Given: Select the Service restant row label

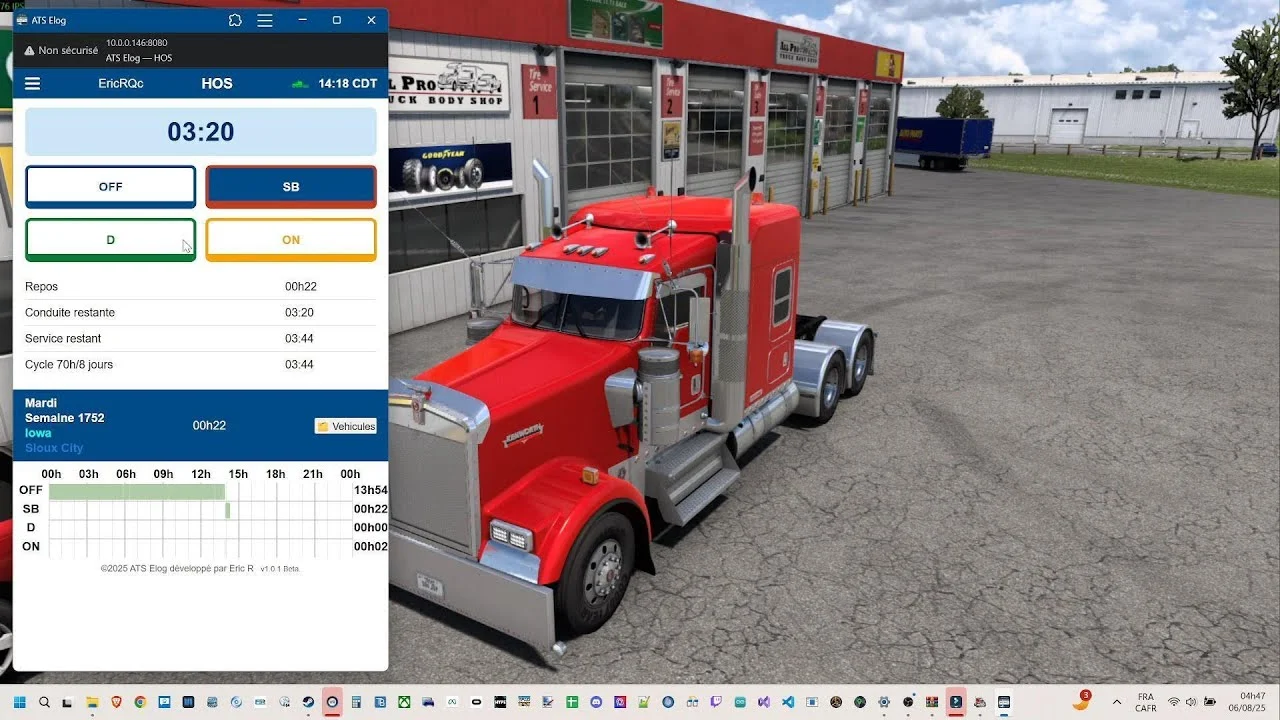Looking at the screenshot, I should [63, 339].
